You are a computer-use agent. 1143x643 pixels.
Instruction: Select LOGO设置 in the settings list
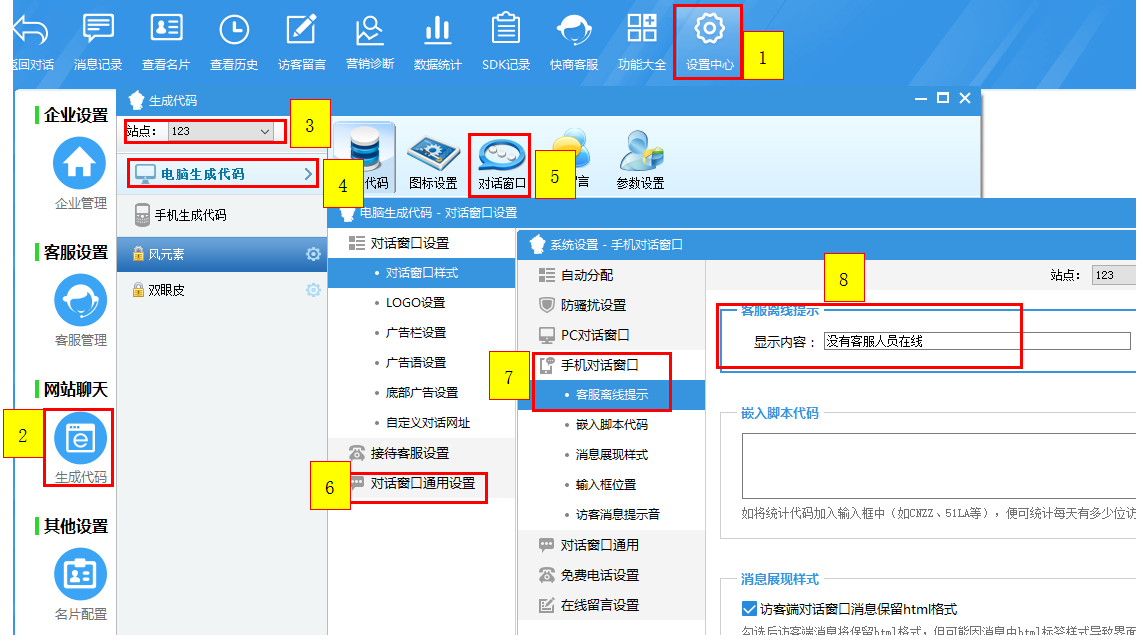(x=415, y=303)
